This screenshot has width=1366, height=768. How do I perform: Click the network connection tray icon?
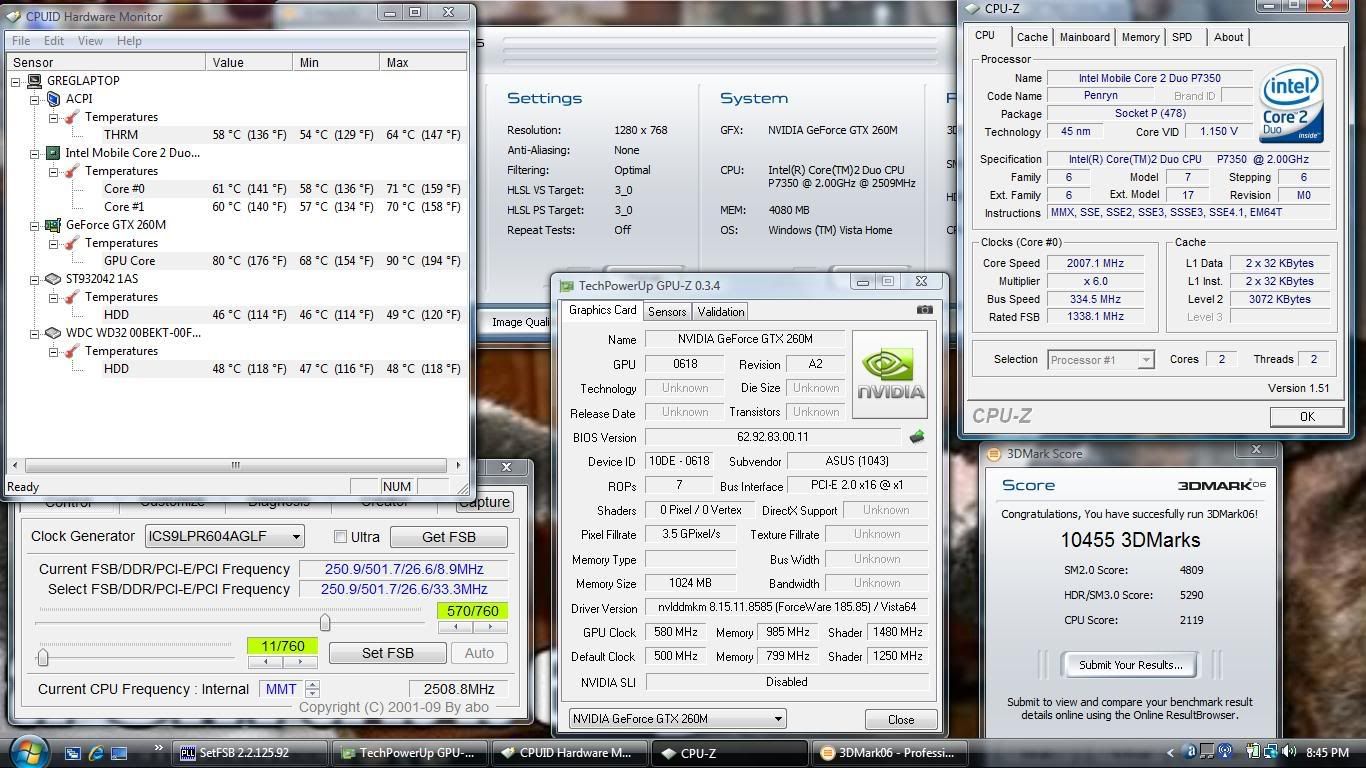click(1270, 752)
